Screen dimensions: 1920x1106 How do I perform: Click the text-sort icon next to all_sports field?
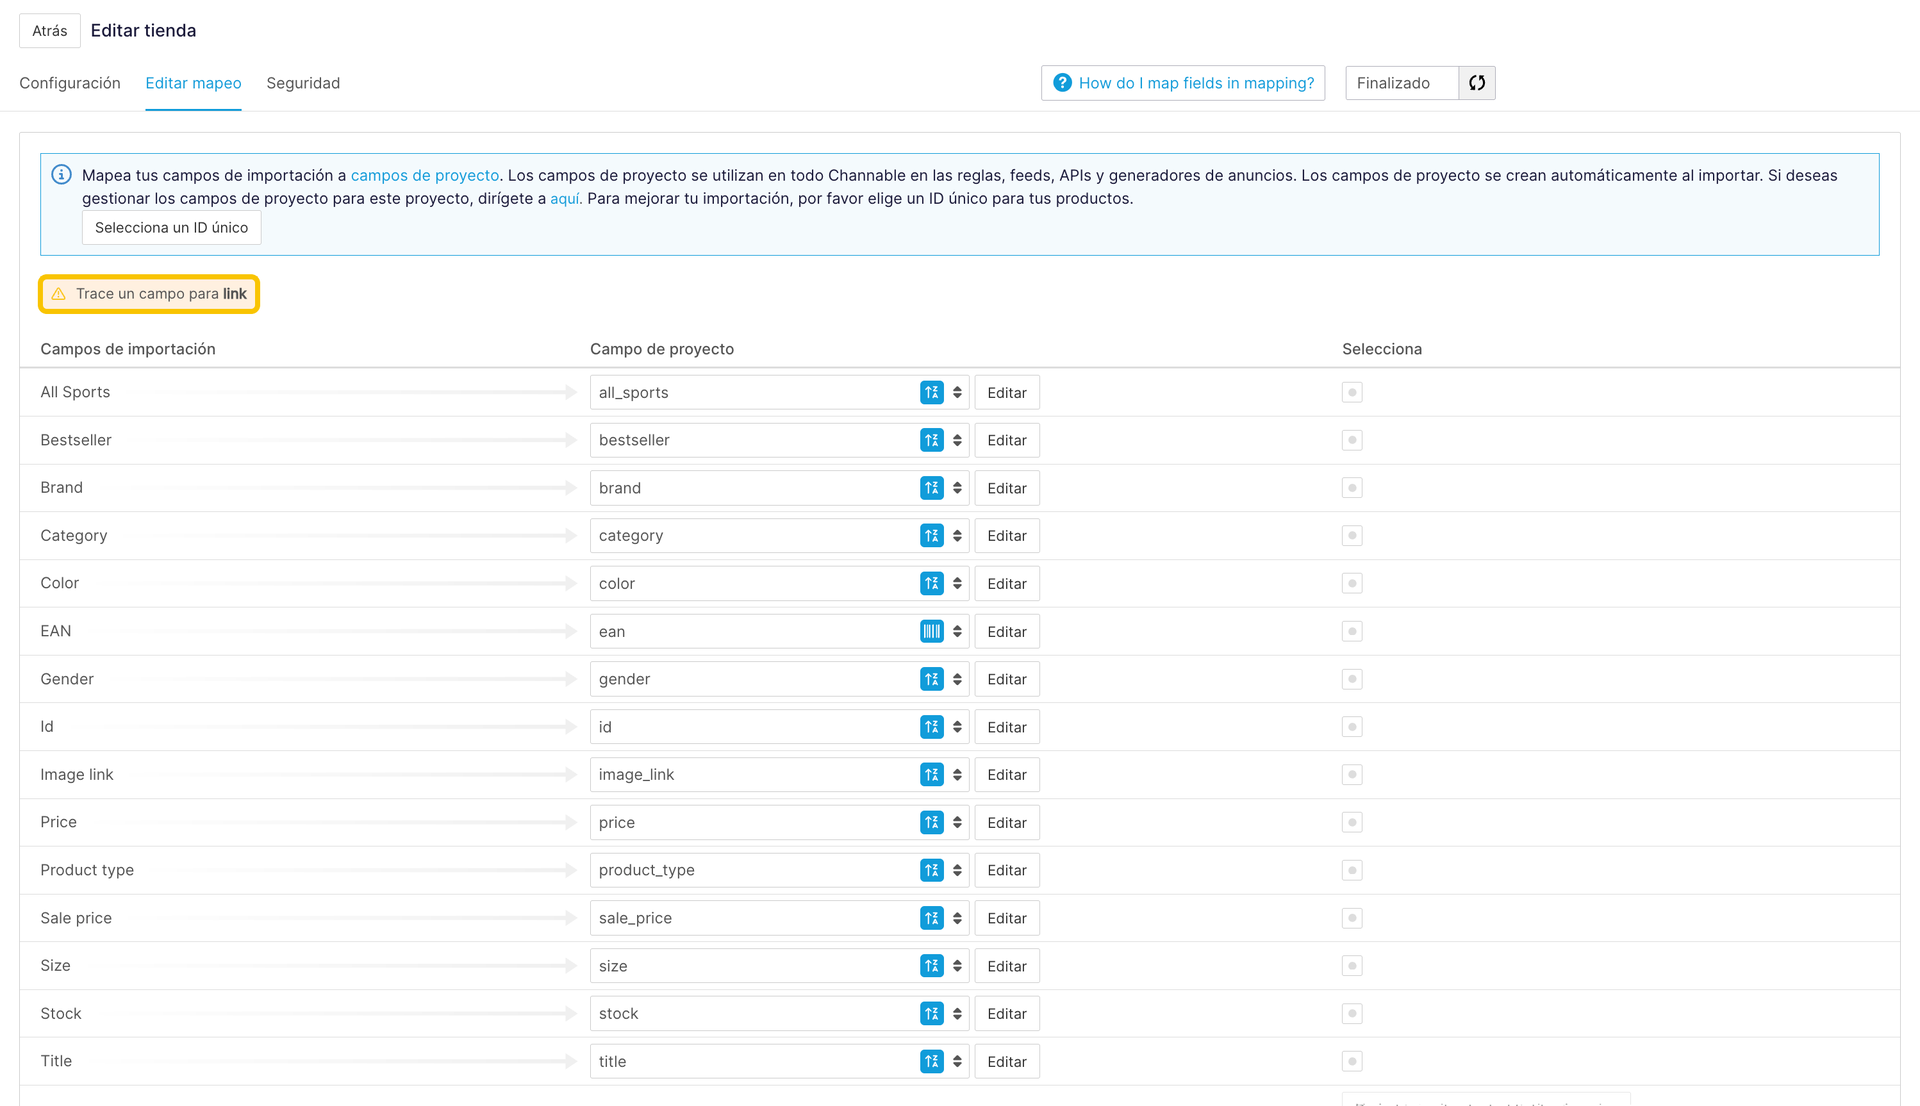click(x=932, y=392)
